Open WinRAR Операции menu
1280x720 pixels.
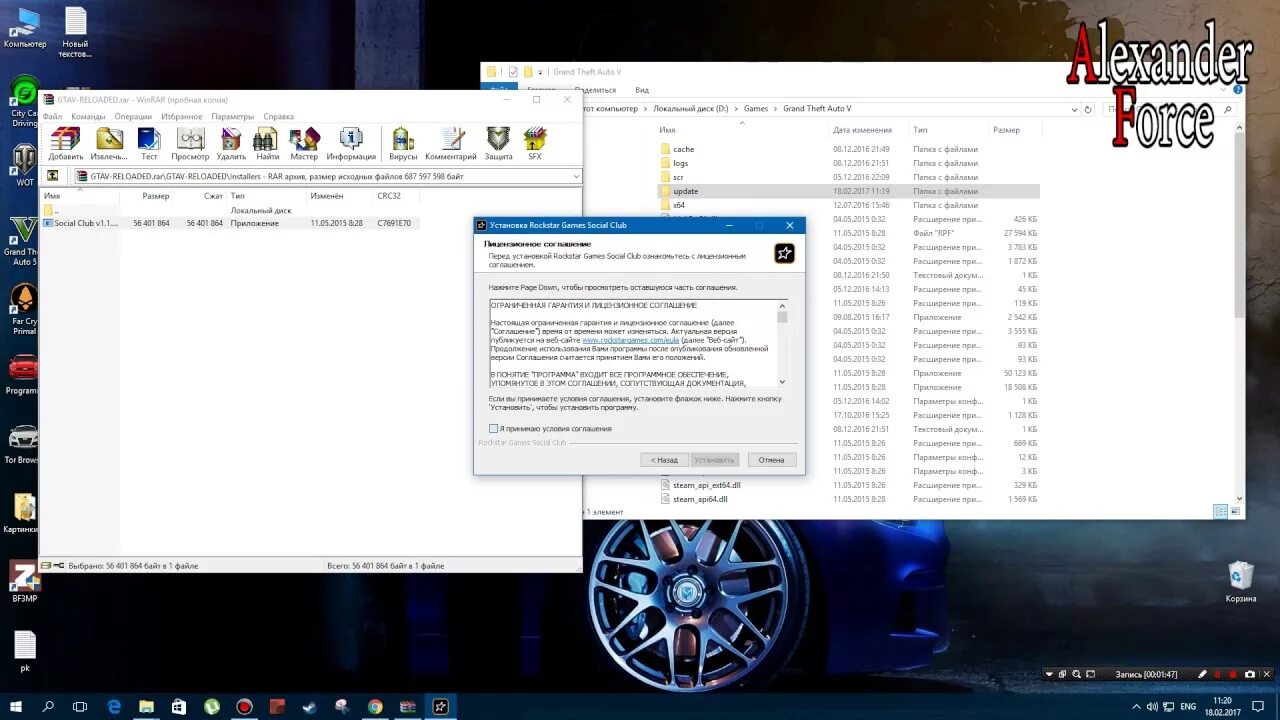(133, 116)
